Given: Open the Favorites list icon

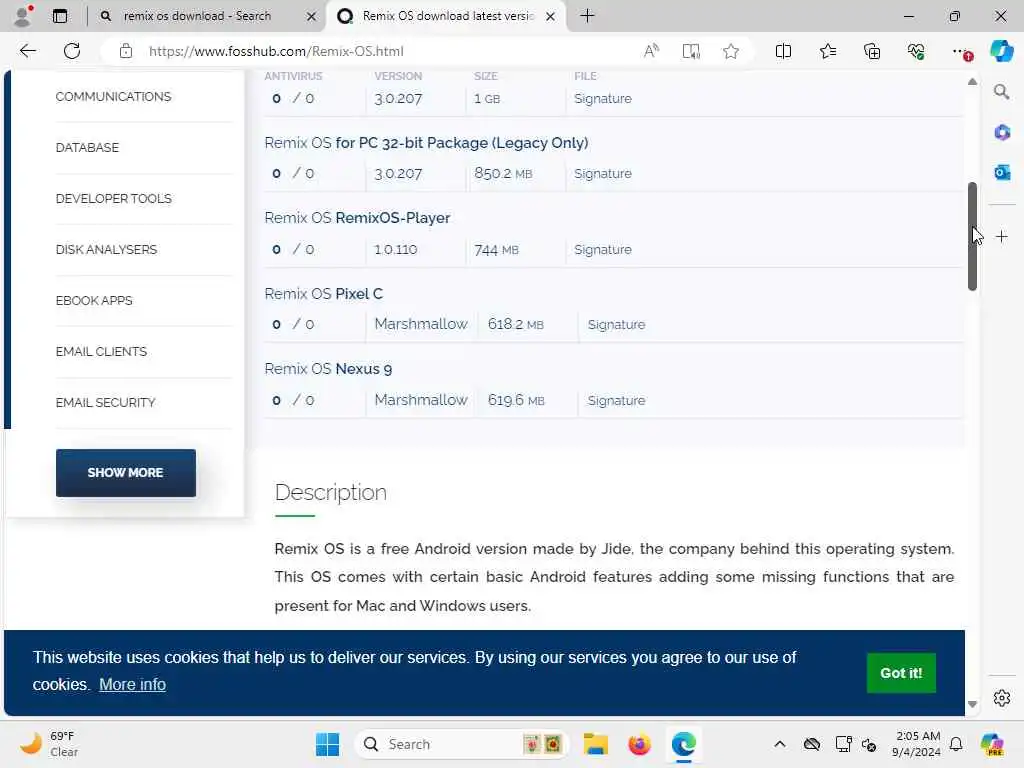Looking at the screenshot, I should [x=827, y=51].
